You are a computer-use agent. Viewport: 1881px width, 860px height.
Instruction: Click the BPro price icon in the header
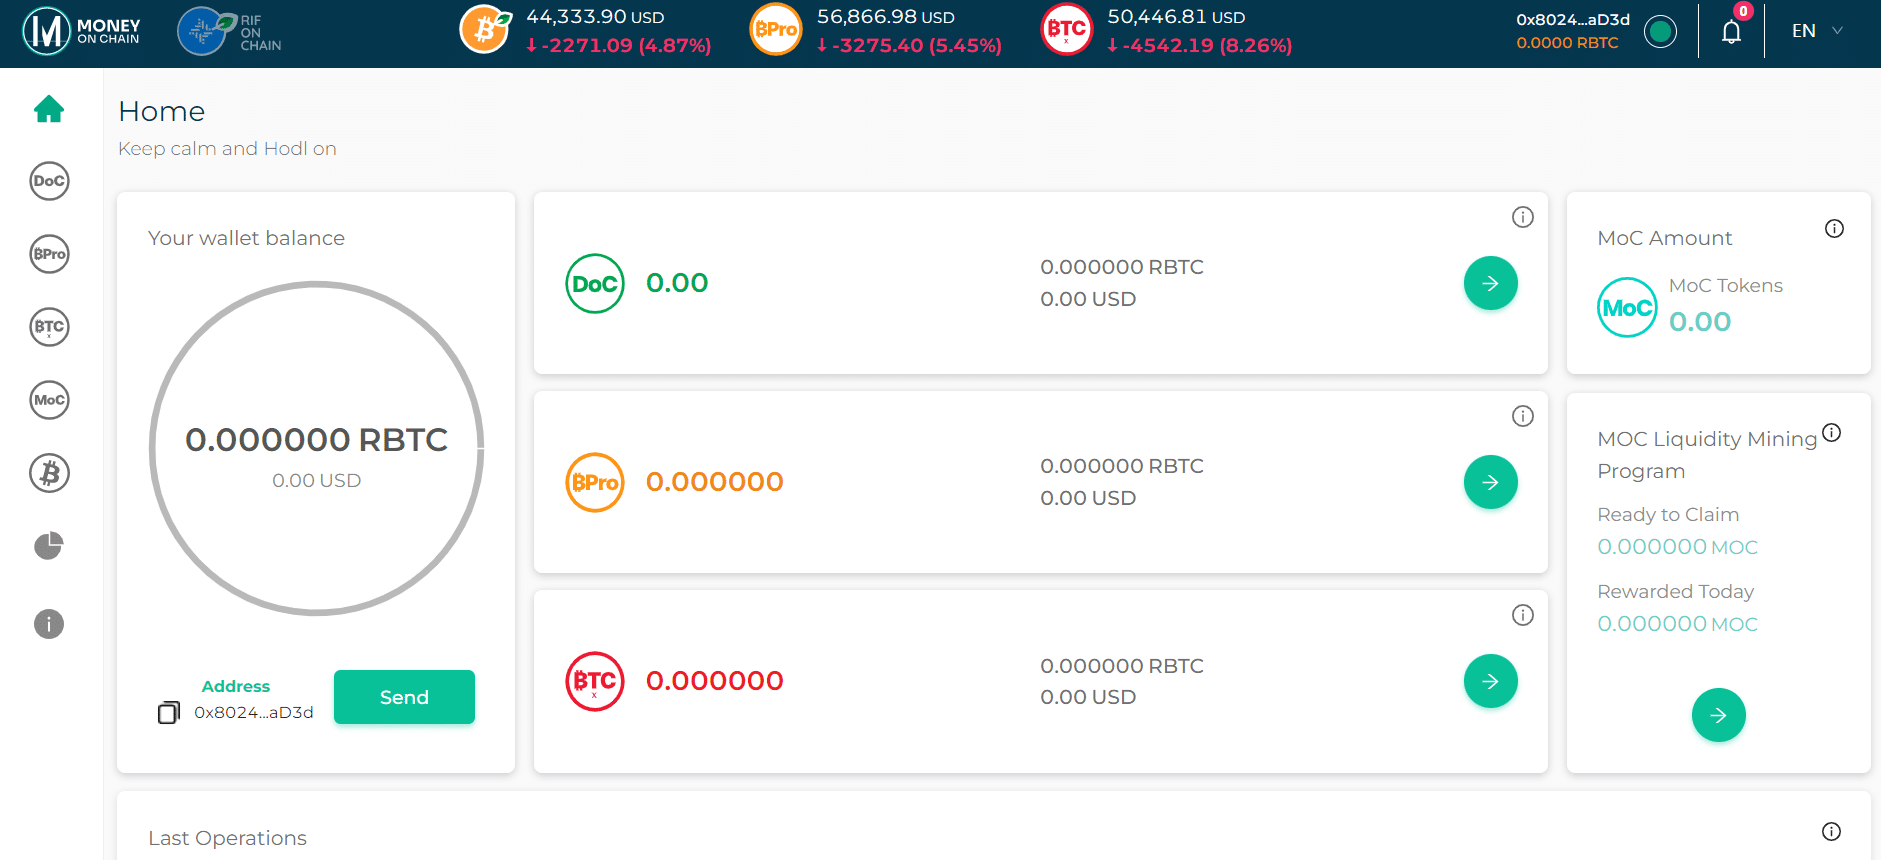tap(776, 30)
